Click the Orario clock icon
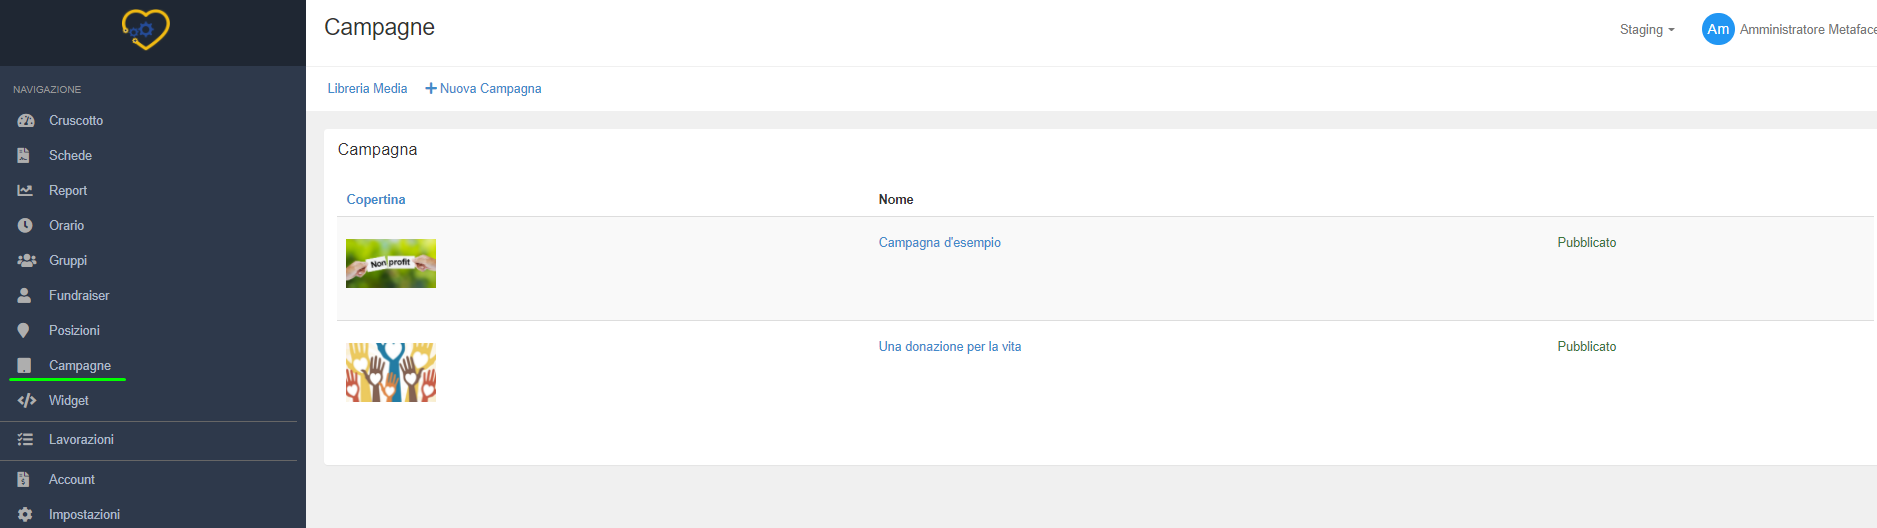 click(x=25, y=226)
